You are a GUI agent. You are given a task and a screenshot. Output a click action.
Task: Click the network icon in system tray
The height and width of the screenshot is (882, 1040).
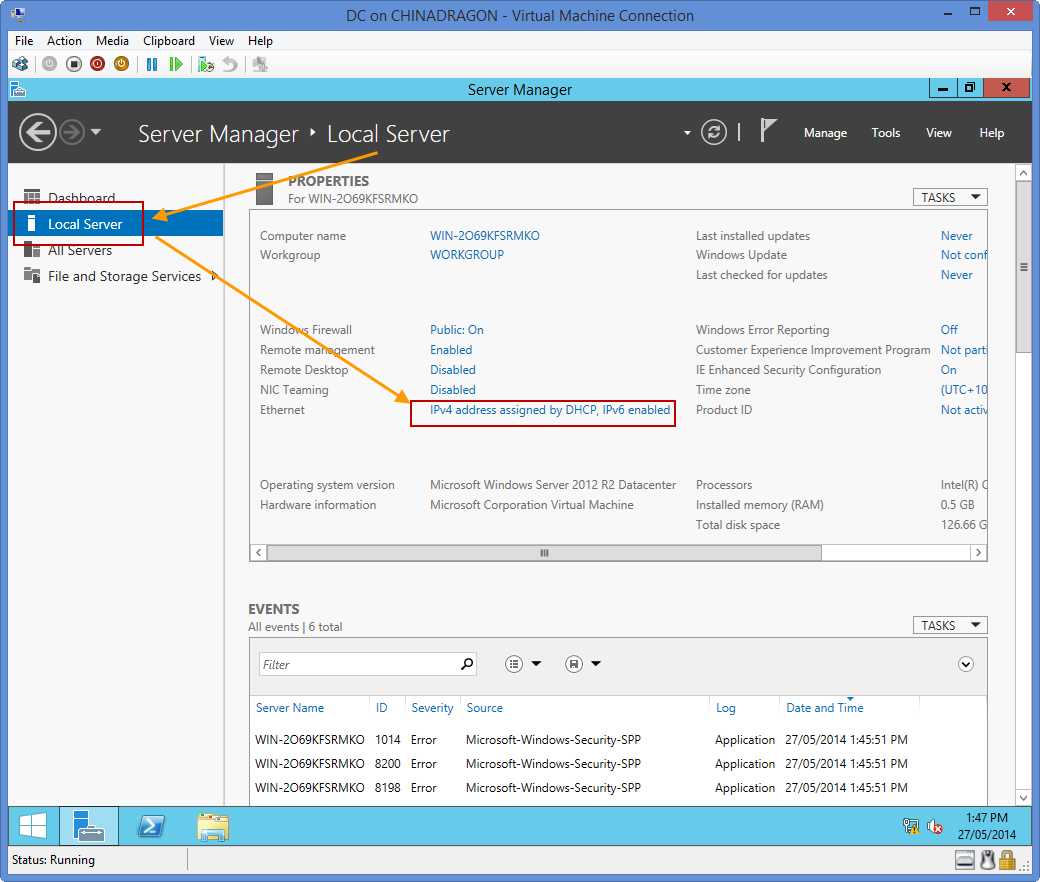[x=911, y=826]
